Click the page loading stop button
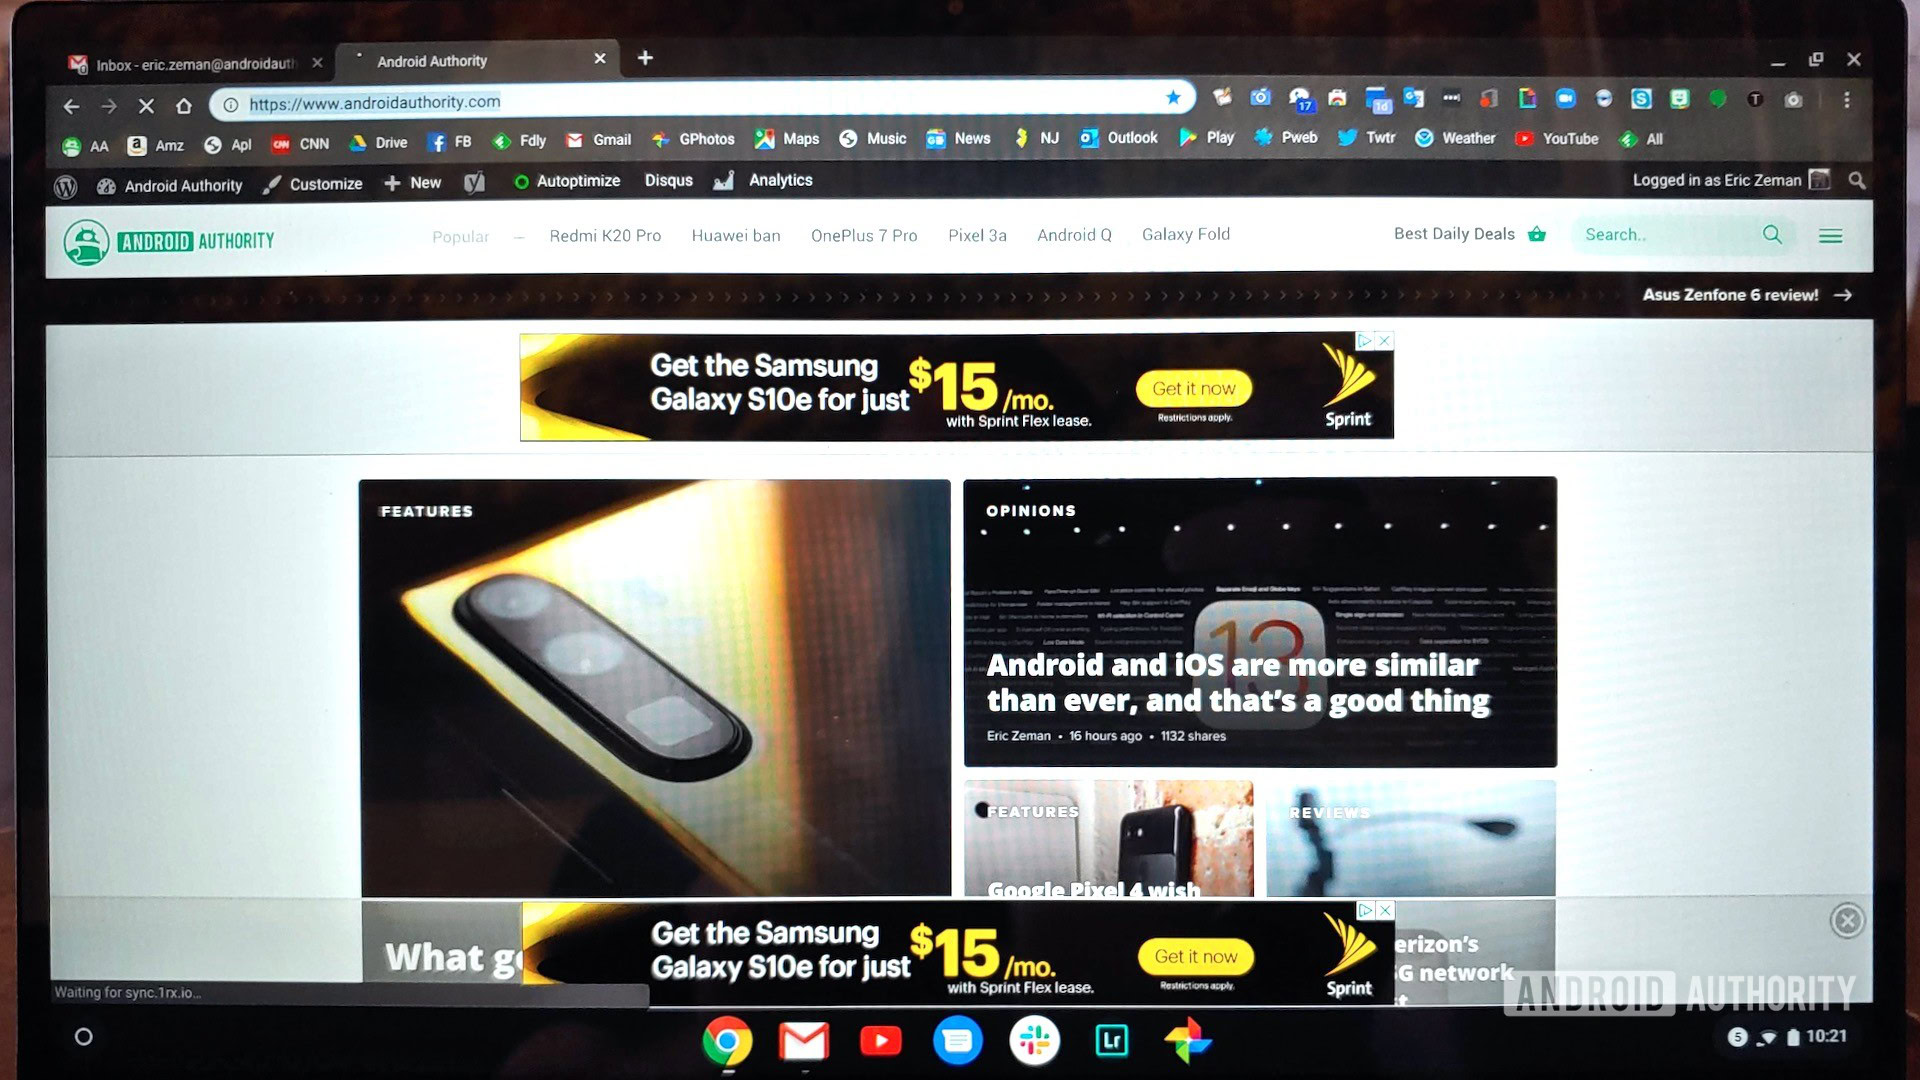 pos(146,103)
